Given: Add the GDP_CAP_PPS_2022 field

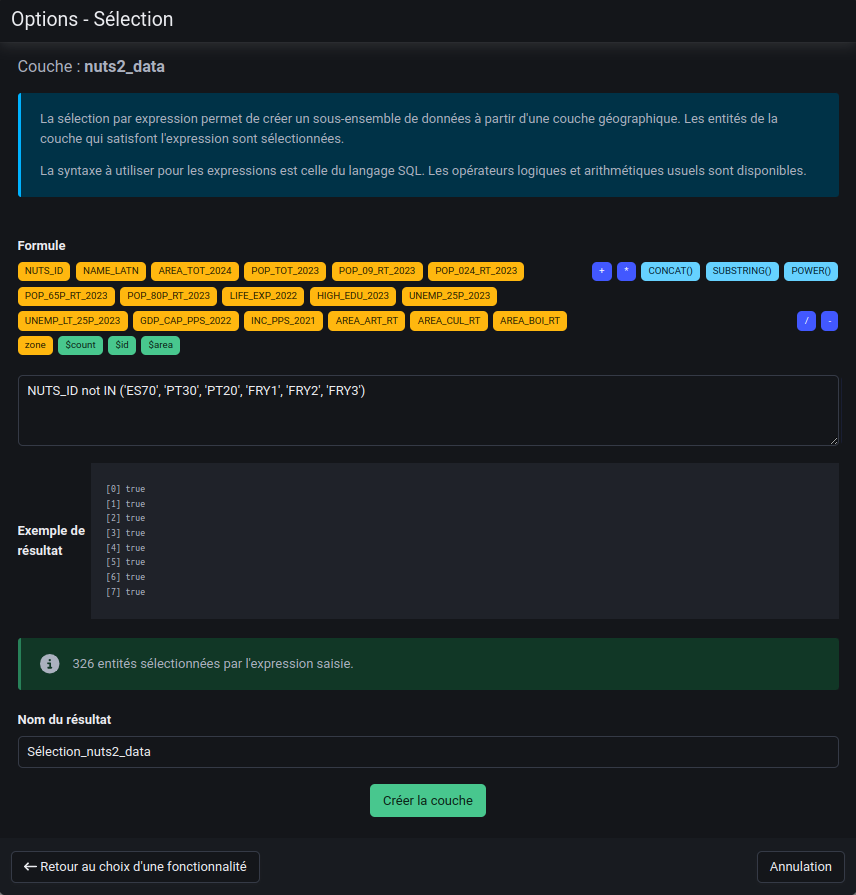Looking at the screenshot, I should click(185, 321).
